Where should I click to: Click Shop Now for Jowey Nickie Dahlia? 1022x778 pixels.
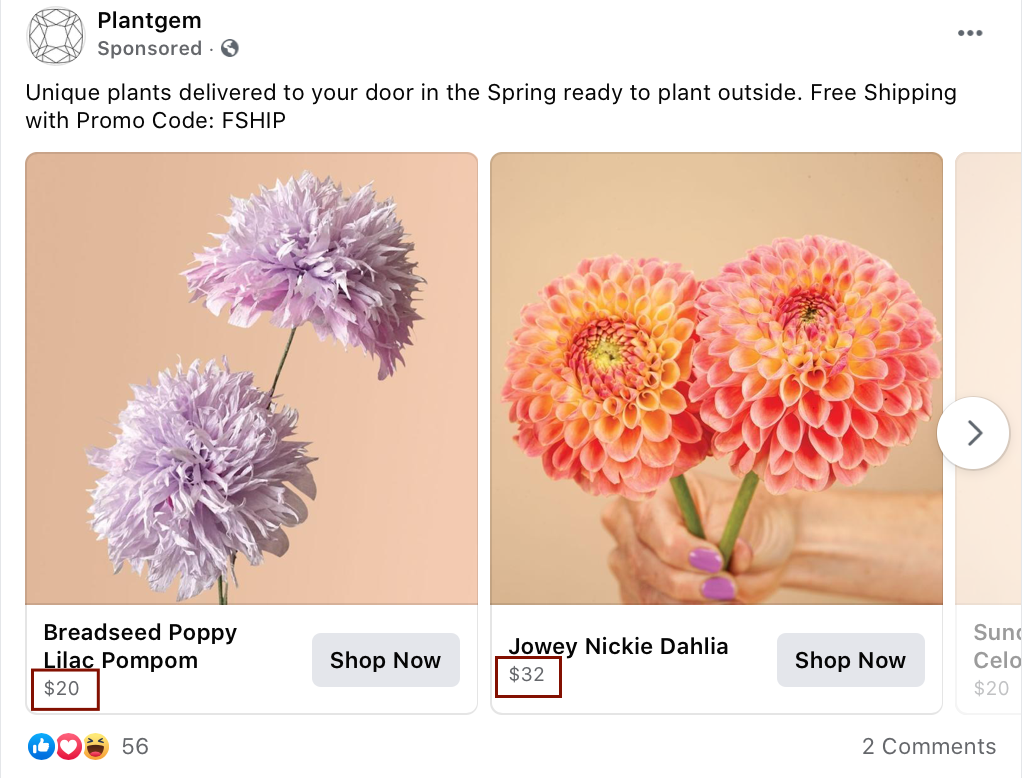tap(850, 660)
